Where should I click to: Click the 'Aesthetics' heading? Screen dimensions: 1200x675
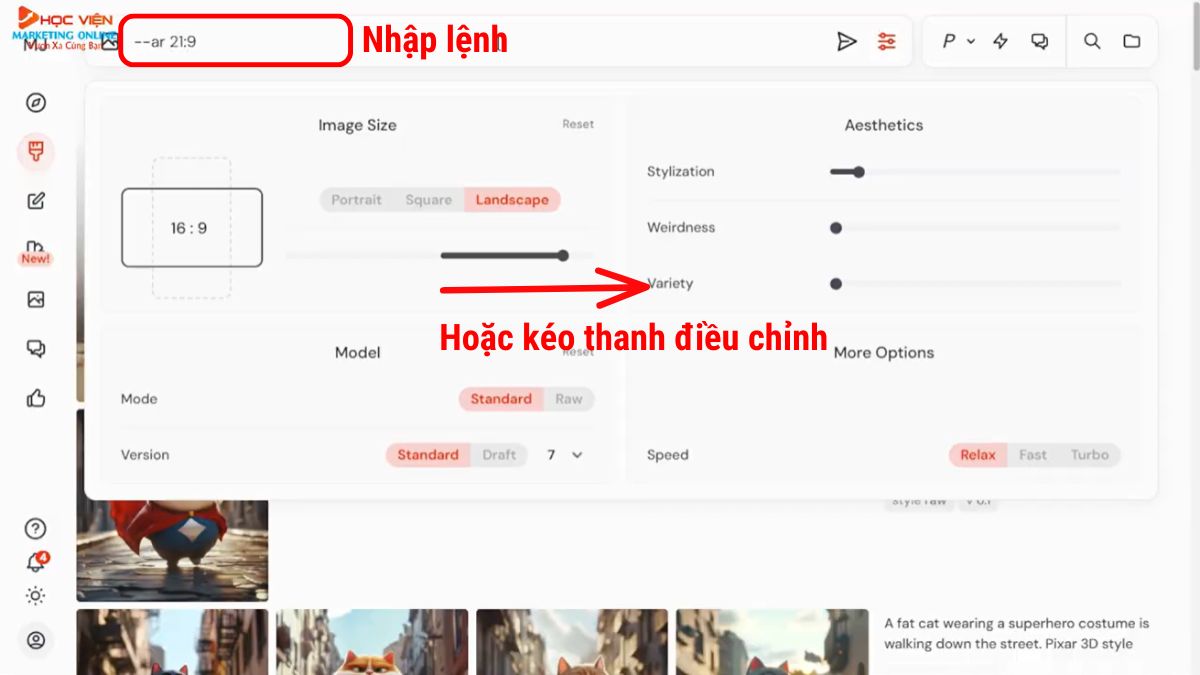[x=884, y=125]
